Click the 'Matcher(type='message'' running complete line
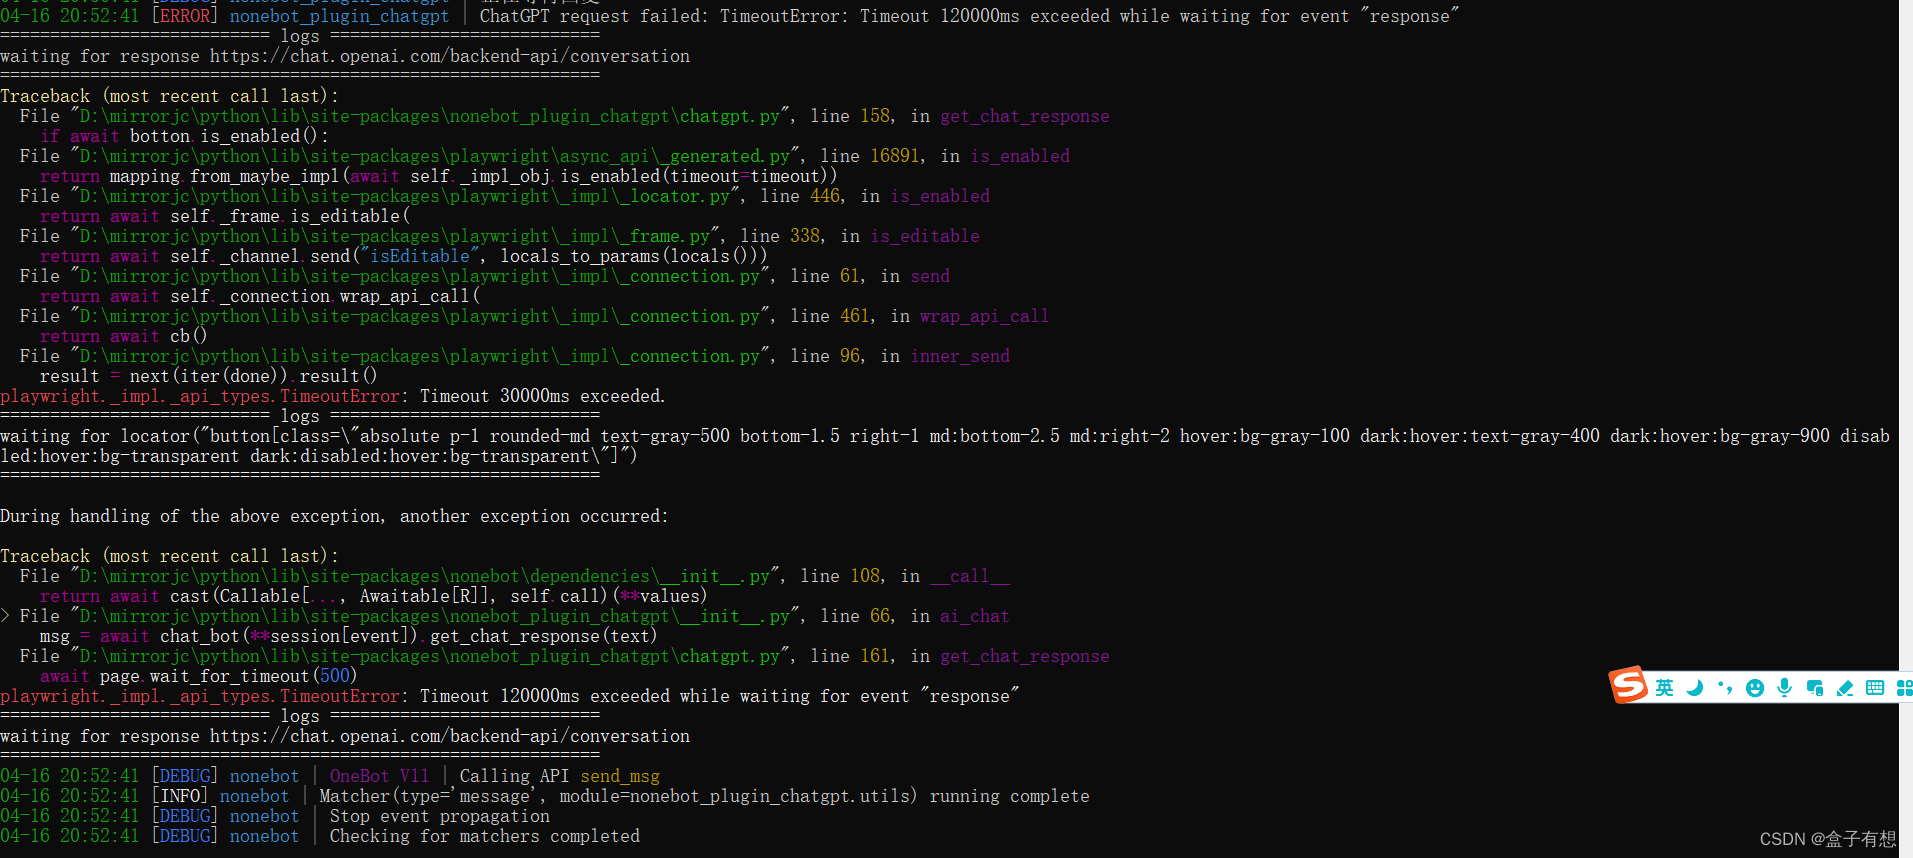This screenshot has width=1913, height=858. (704, 796)
